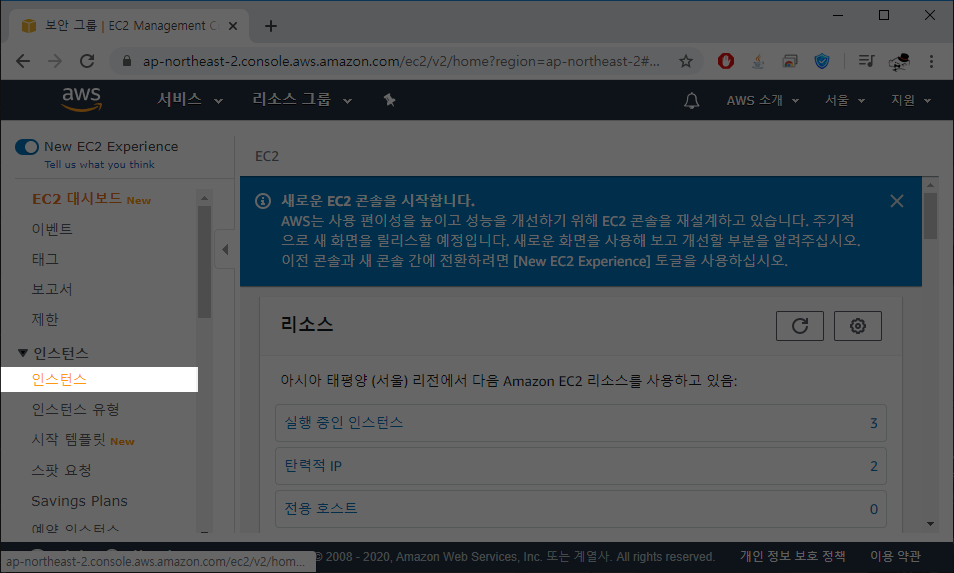Image resolution: width=954 pixels, height=573 pixels.
Task: Collapse the 인스턴스 section triangle in sidebar
Action: [23, 353]
